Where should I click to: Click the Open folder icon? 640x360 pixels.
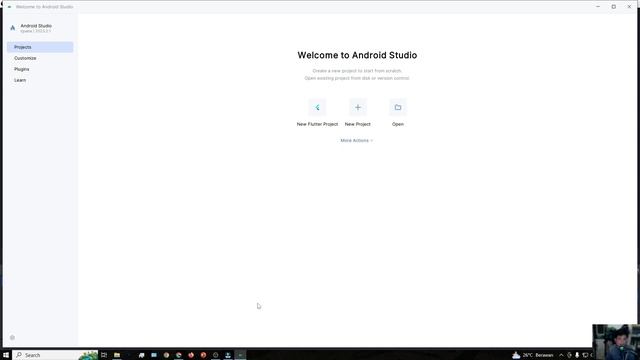point(398,107)
